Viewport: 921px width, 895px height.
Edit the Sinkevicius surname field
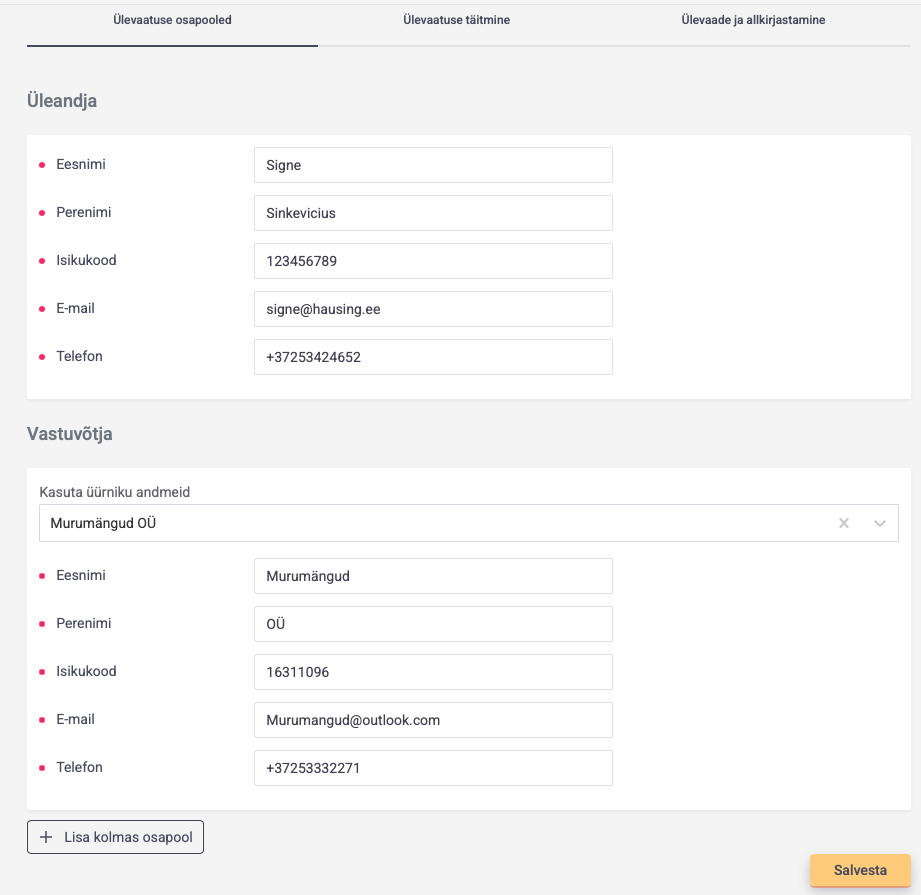click(x=433, y=213)
